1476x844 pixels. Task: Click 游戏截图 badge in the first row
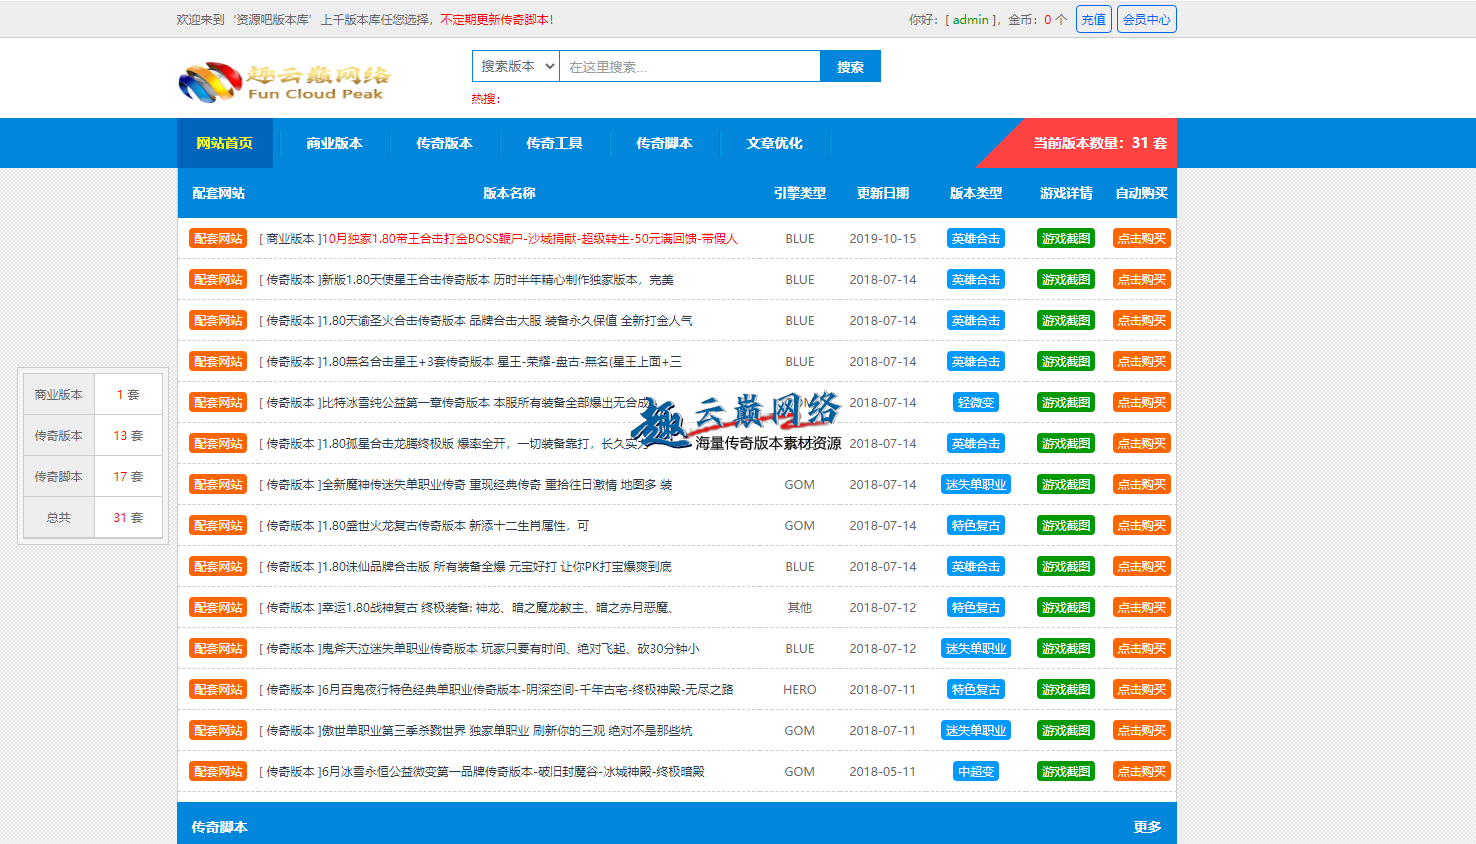pos(1065,238)
